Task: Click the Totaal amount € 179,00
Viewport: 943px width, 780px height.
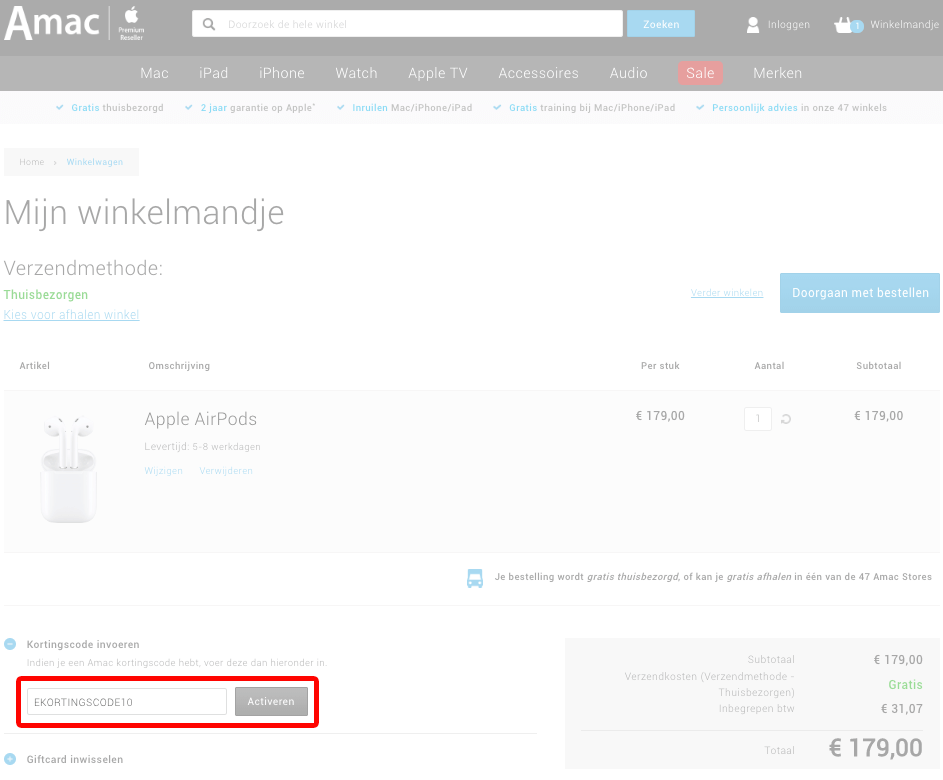Action: click(x=876, y=748)
